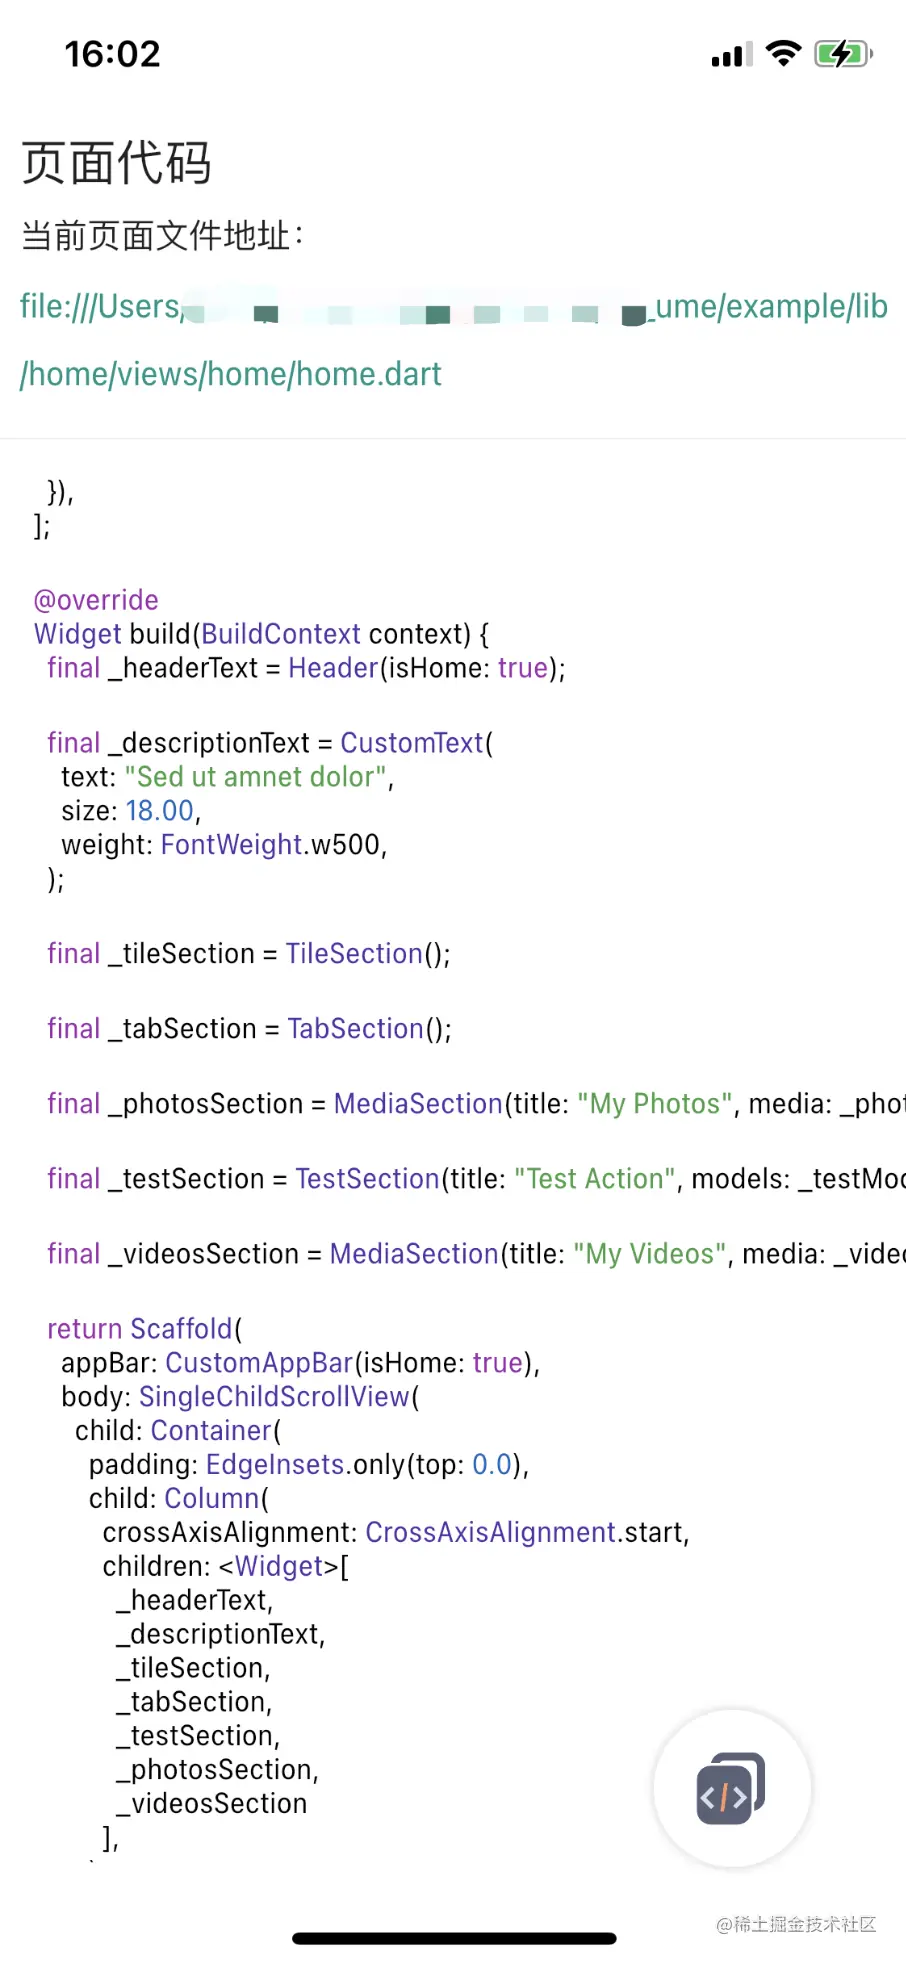
Task: Tap the "My Photos" MediaSection line
Action: pos(470,1104)
